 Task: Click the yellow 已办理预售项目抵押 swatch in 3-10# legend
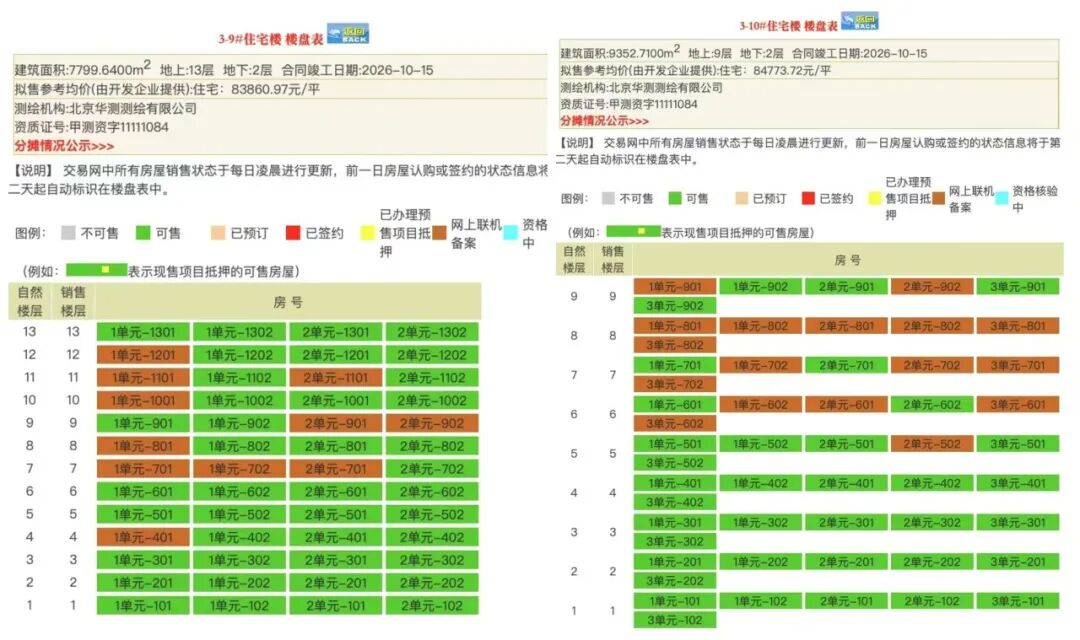pos(874,198)
